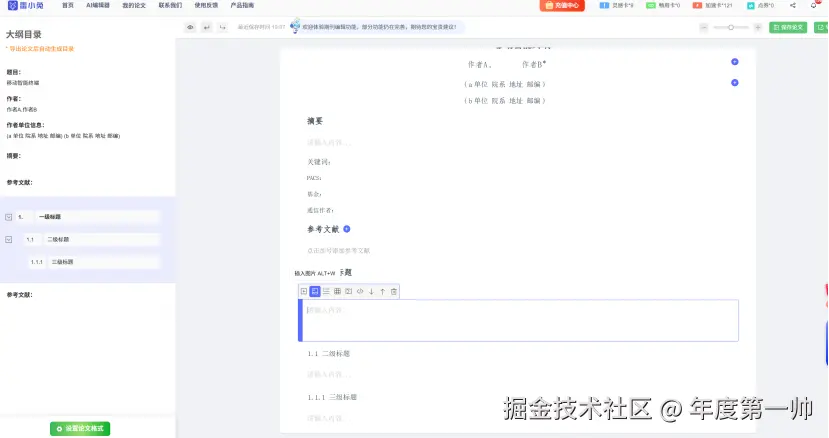Open the orange 充值中心 recharge button
Viewport: 829px width, 438px height.
(562, 5)
